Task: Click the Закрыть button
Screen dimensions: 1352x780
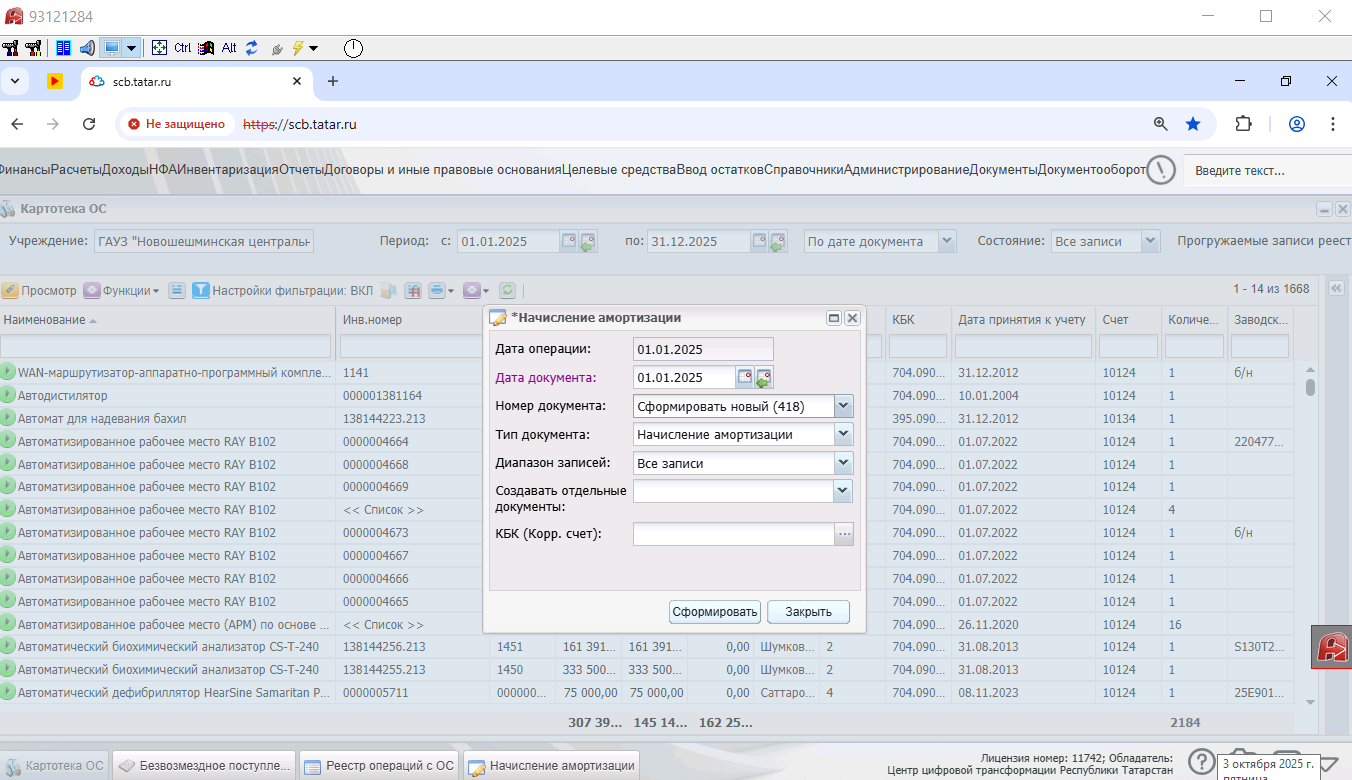Action: pyautogui.click(x=808, y=611)
